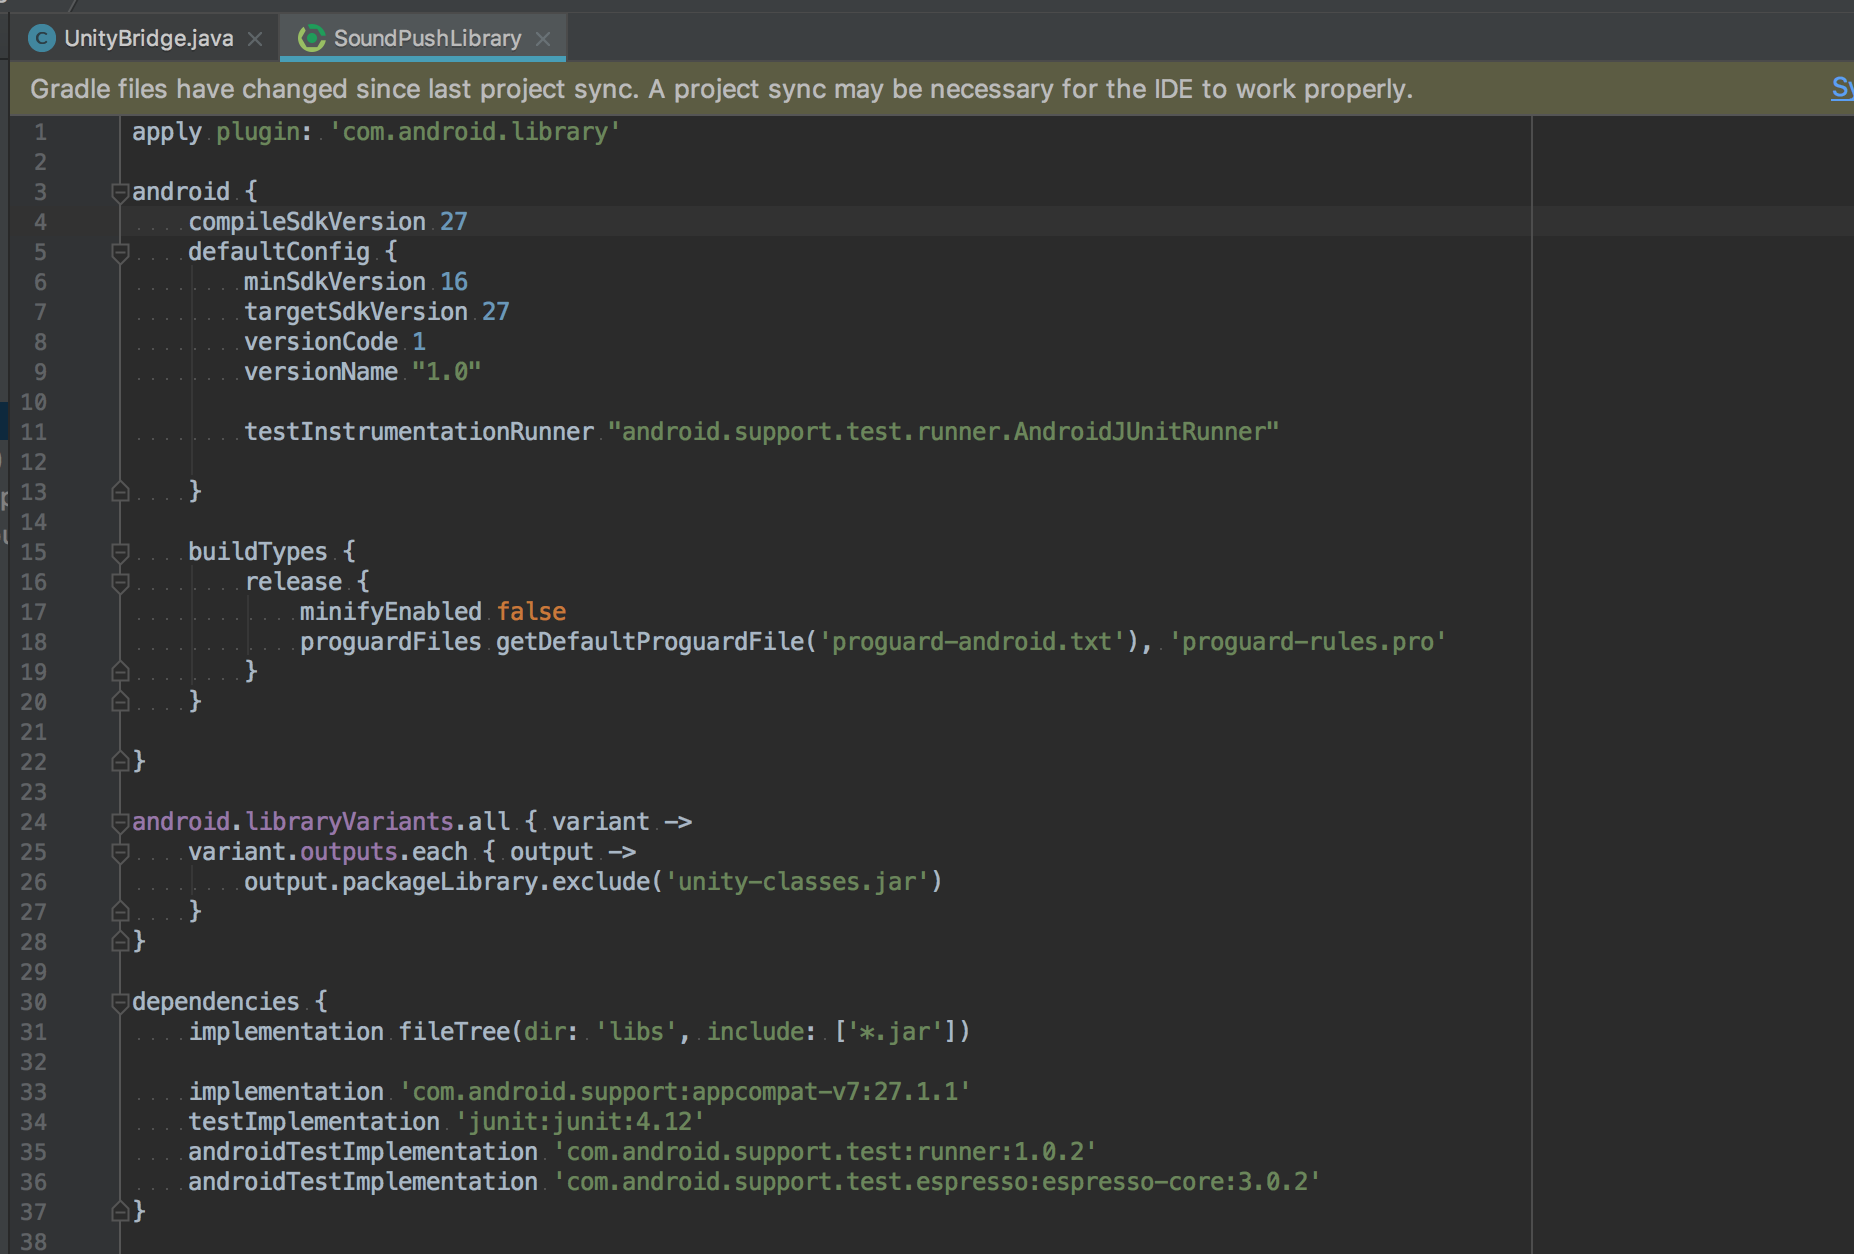1854x1254 pixels.
Task: Click the apply keyword on line 1
Action: (167, 132)
